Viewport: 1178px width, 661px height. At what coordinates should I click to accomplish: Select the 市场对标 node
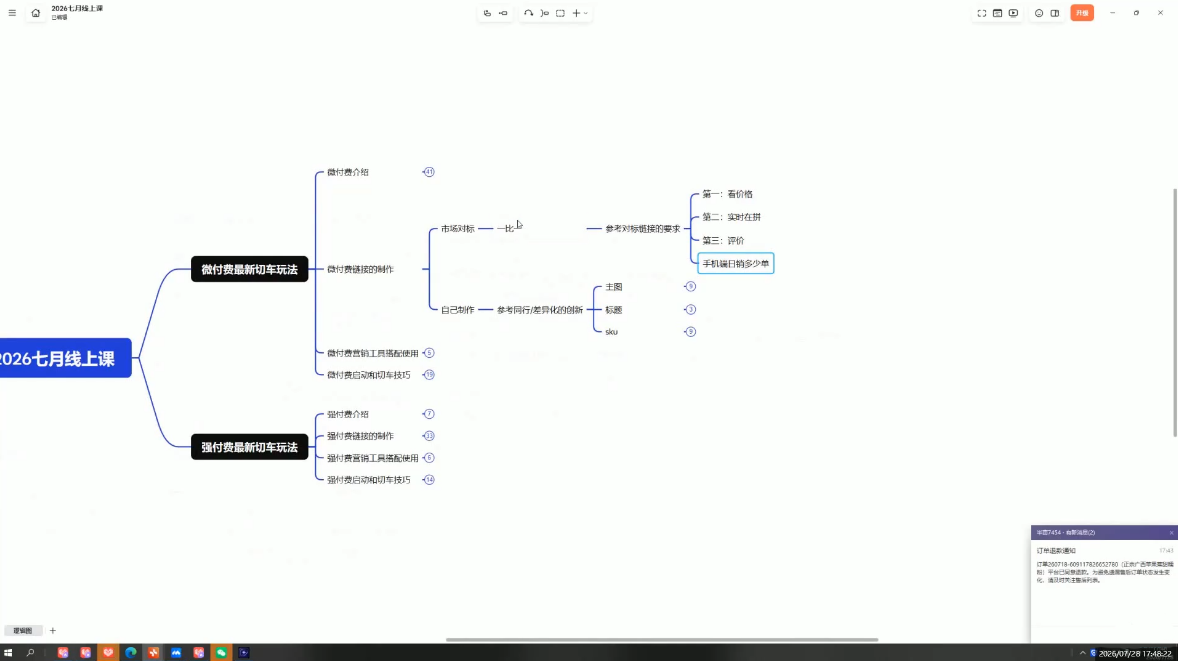pyautogui.click(x=458, y=228)
